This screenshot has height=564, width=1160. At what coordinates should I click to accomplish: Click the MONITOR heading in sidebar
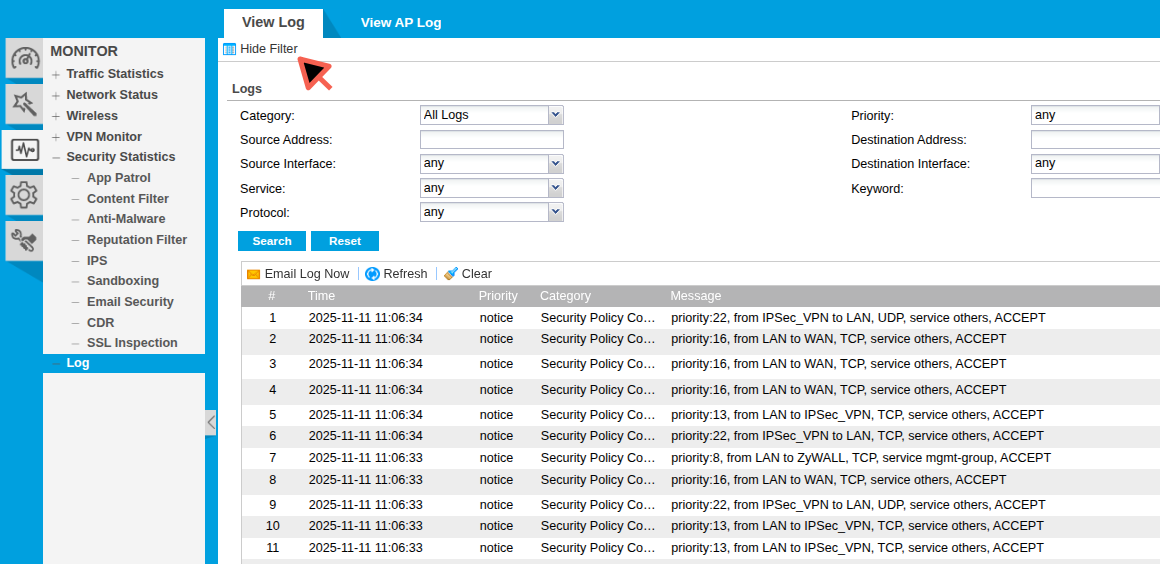click(x=84, y=52)
